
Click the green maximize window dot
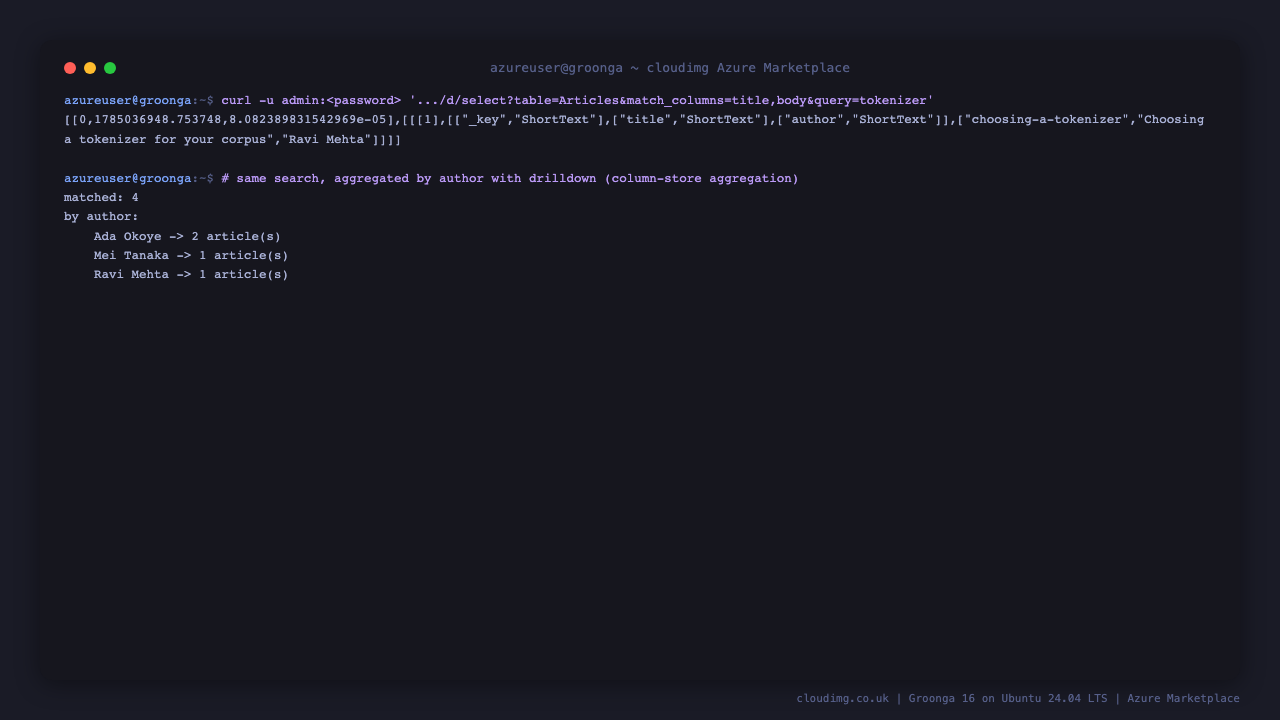[x=110, y=68]
